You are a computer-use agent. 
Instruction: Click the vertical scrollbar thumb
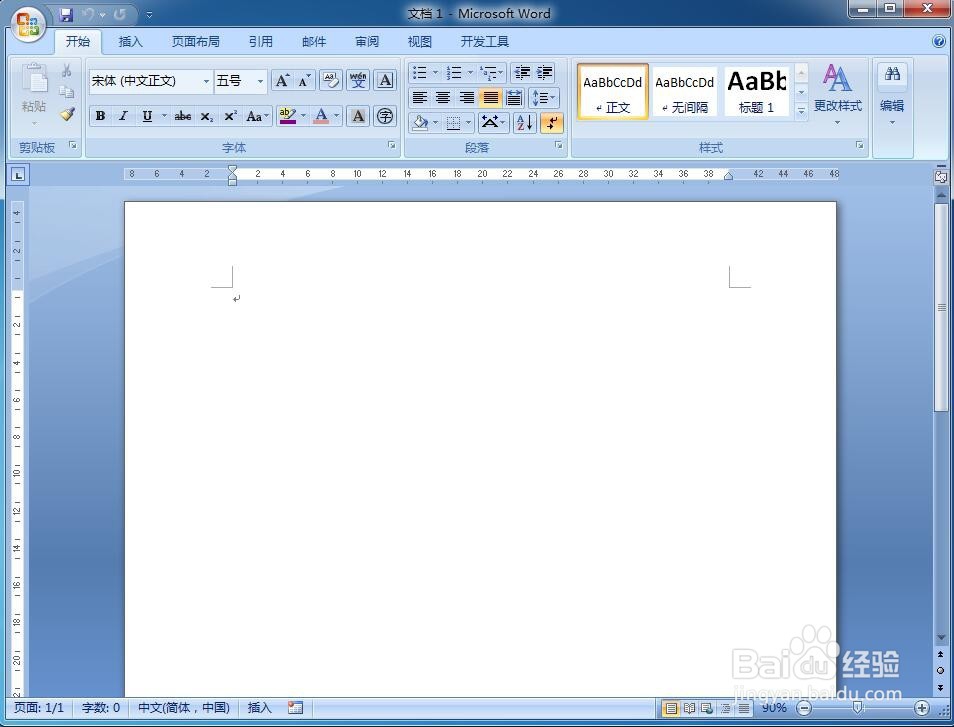click(x=941, y=308)
